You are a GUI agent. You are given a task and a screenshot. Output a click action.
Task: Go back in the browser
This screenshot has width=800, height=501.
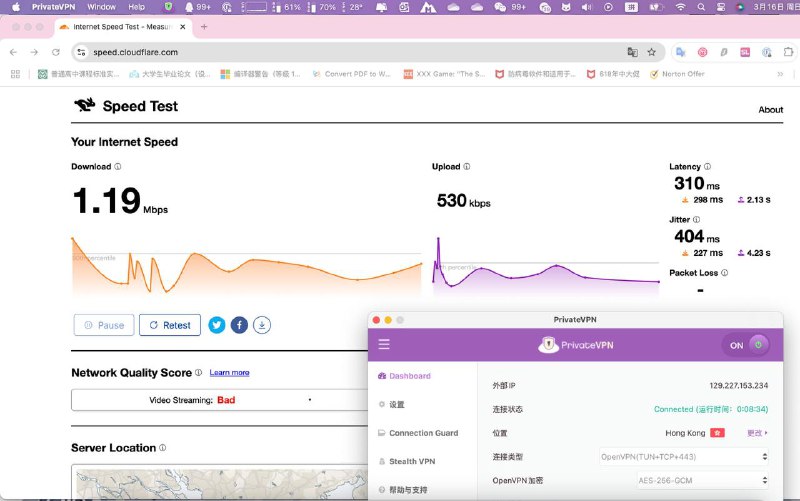pos(14,52)
